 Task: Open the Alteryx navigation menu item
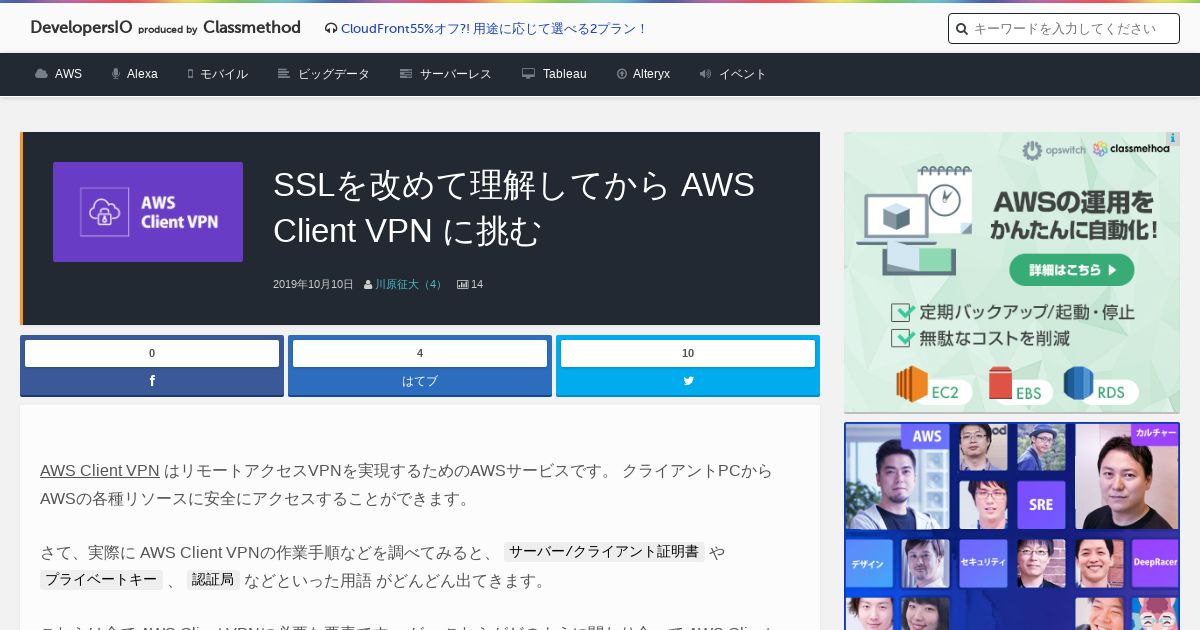pos(651,74)
